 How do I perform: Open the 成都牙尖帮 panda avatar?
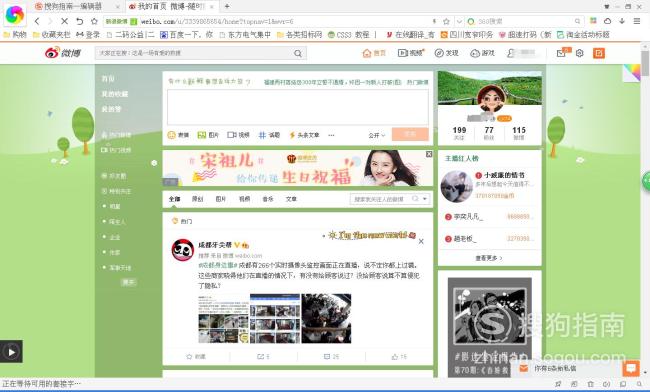[183, 250]
